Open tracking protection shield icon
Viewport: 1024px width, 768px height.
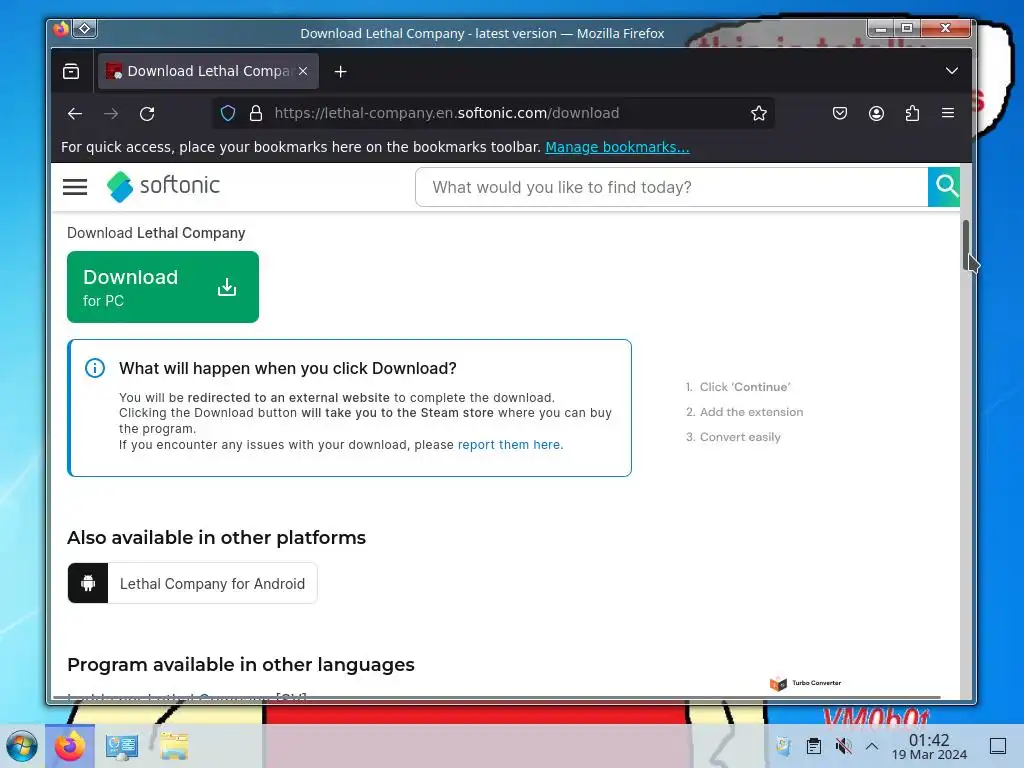point(228,114)
